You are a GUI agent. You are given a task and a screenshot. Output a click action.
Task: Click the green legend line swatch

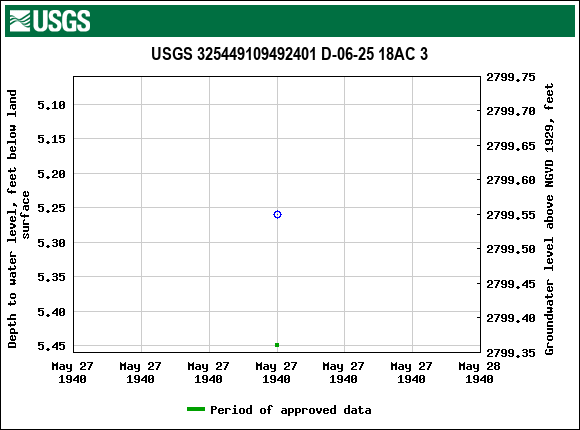point(196,409)
